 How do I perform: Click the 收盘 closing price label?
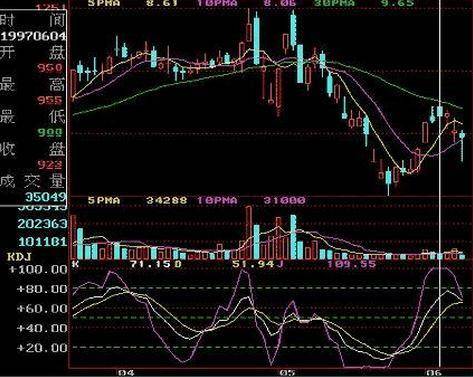click(32, 149)
